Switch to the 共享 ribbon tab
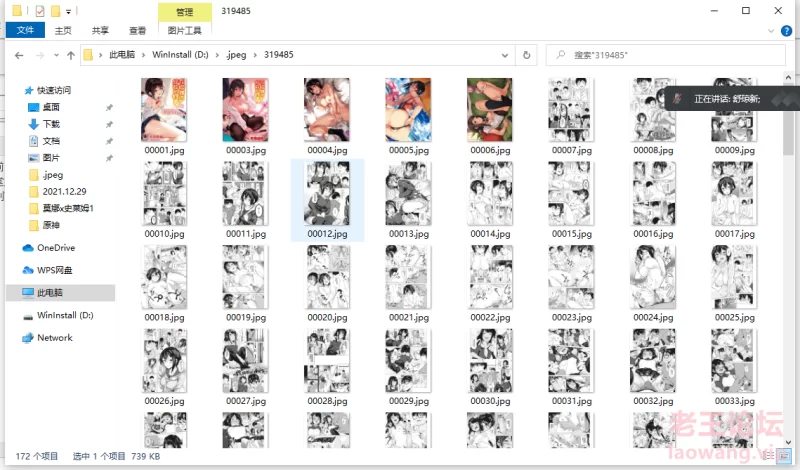800x470 pixels. (100, 31)
